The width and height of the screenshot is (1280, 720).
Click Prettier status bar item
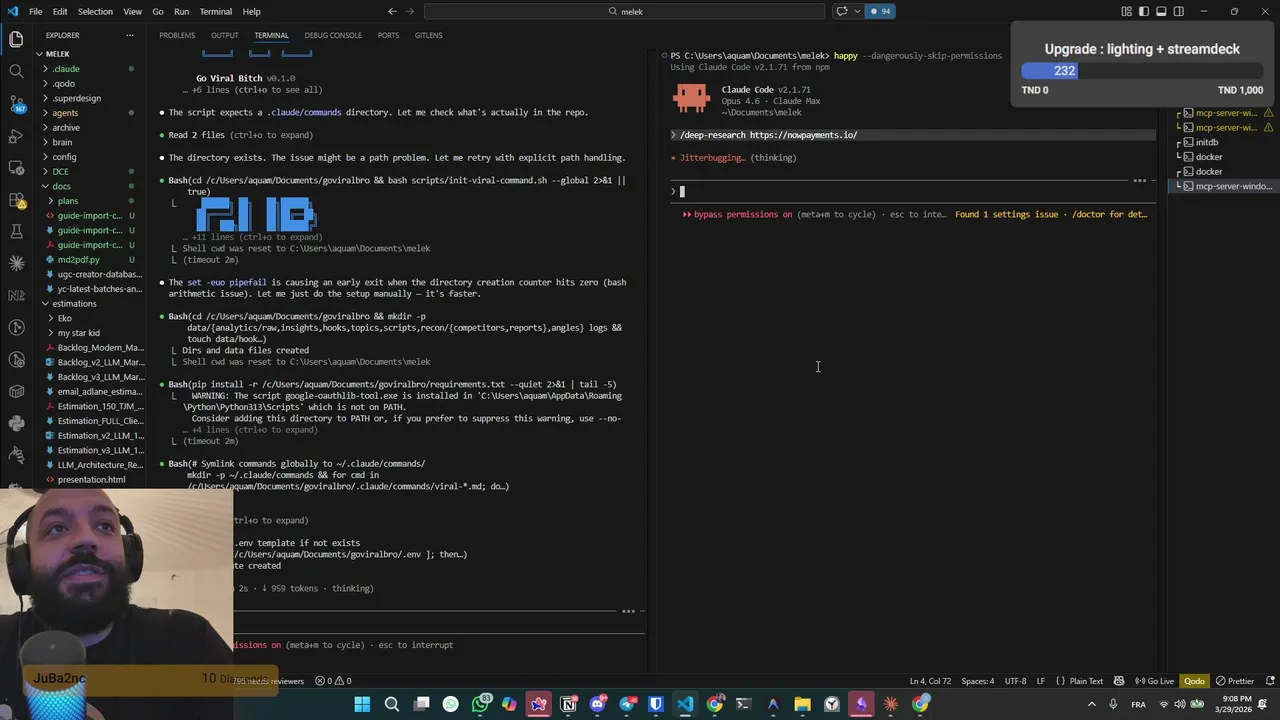(x=1234, y=681)
